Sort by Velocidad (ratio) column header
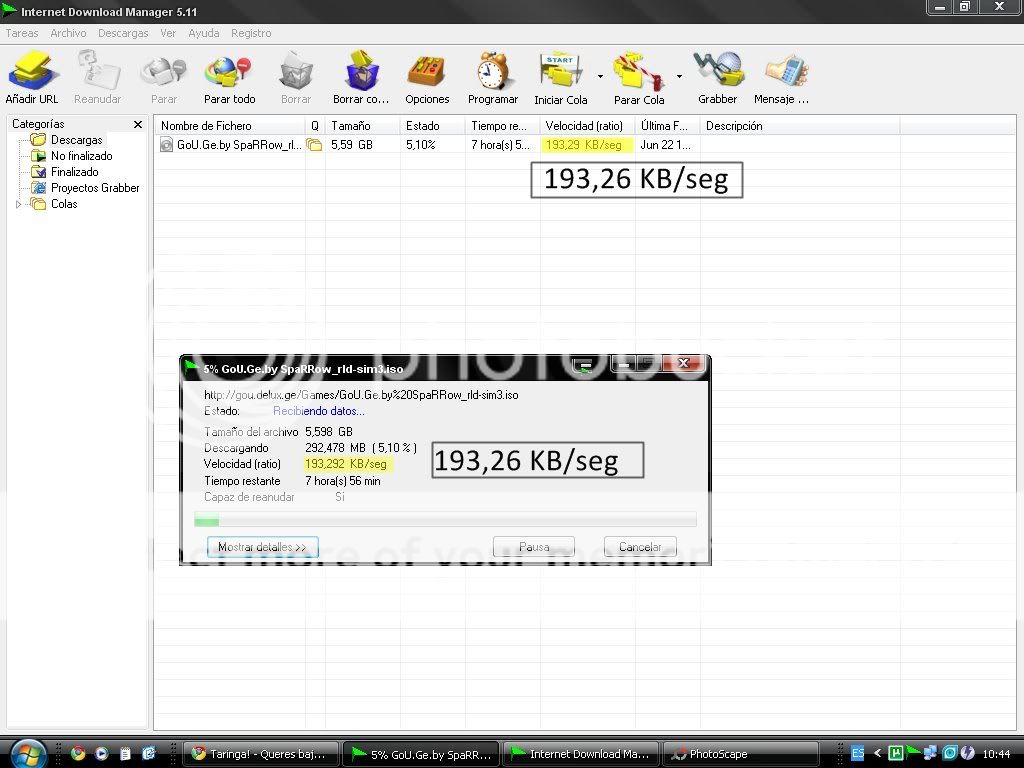Viewport: 1024px width, 768px height. [588, 125]
